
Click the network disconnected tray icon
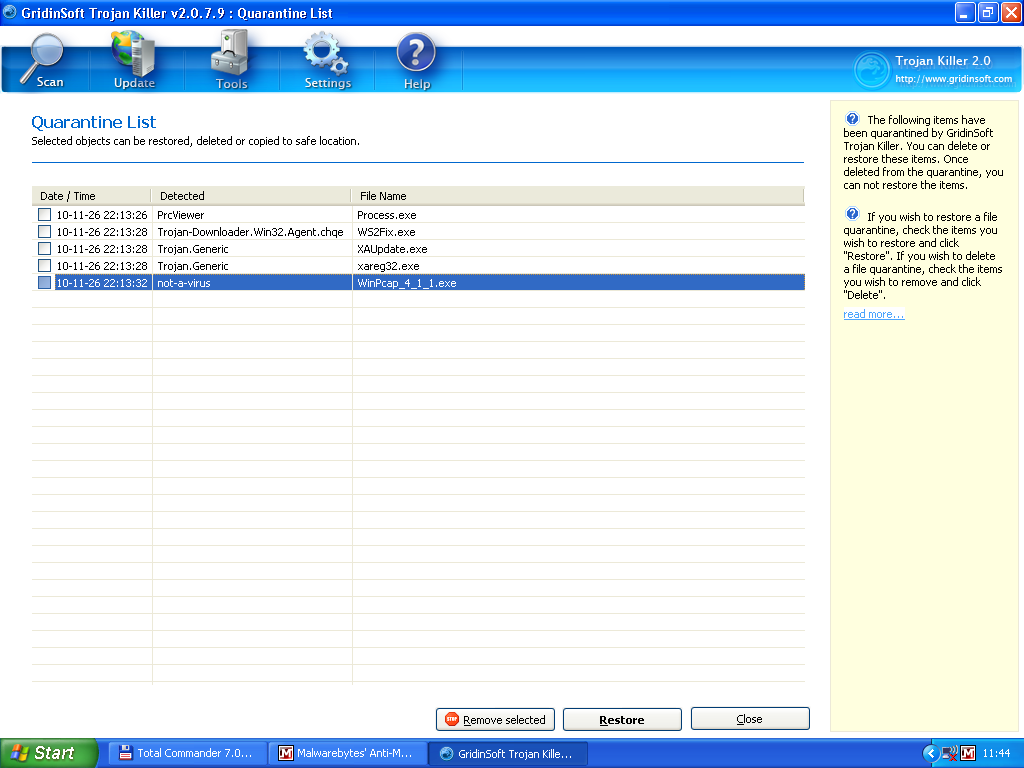(950, 753)
